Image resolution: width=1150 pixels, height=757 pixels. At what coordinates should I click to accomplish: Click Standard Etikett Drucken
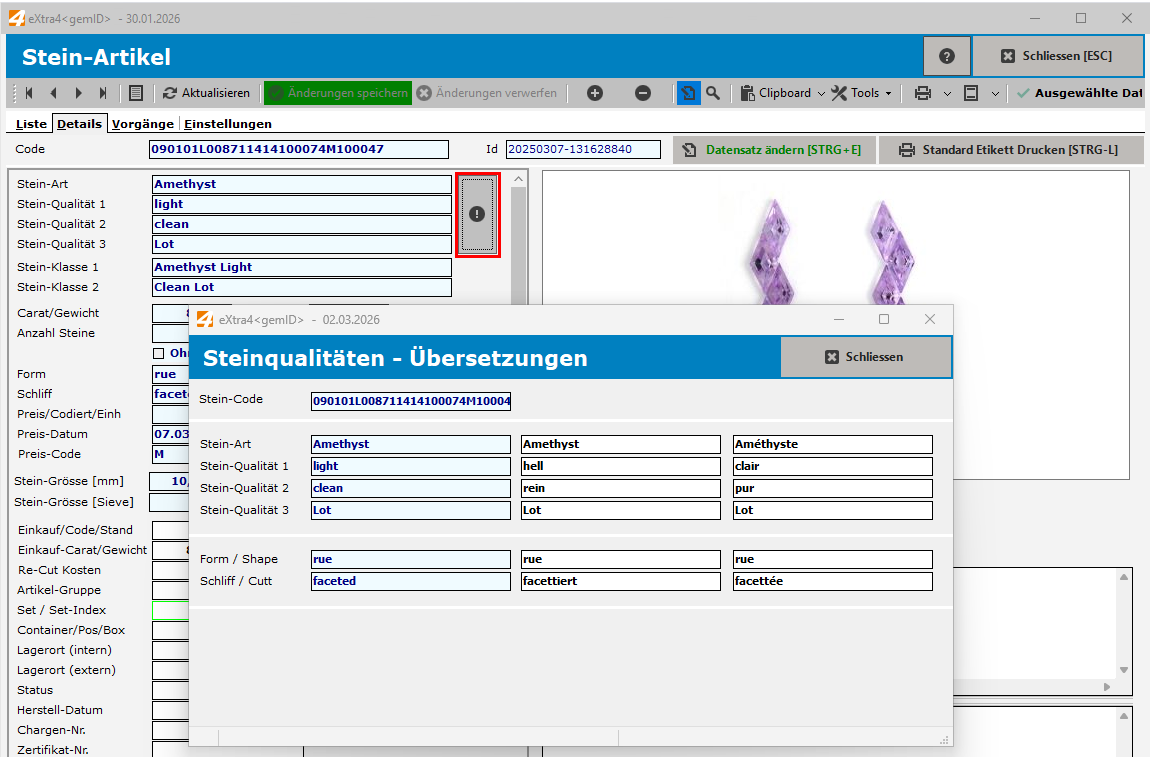pos(1010,149)
